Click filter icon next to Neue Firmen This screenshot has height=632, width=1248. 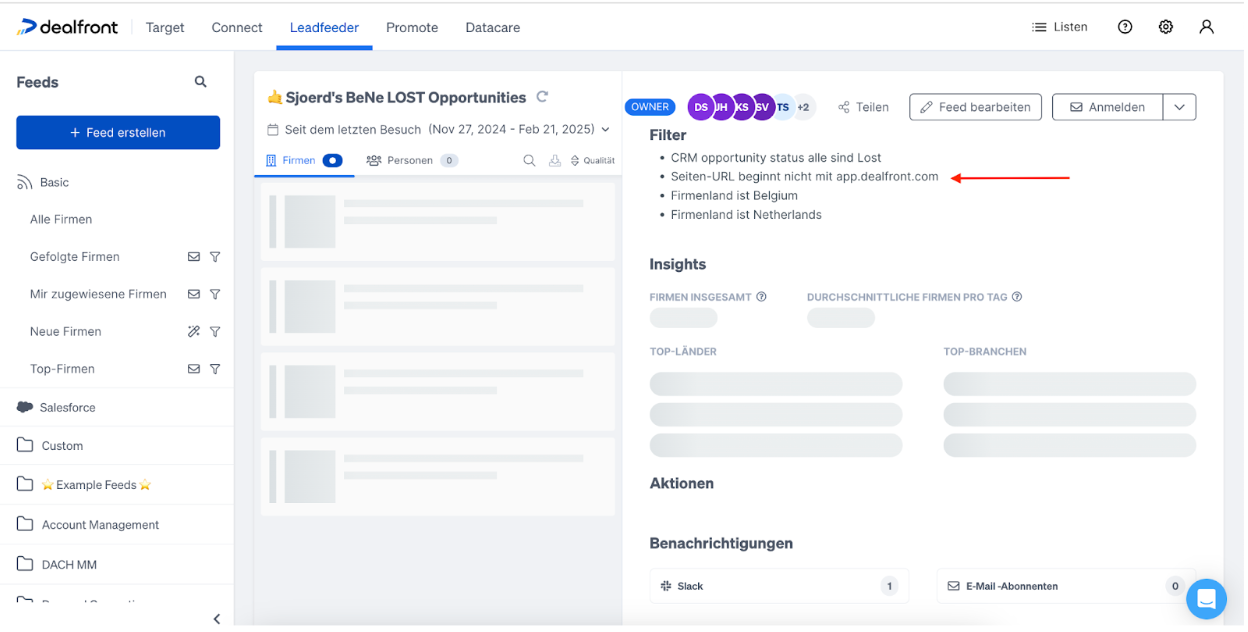[x=215, y=331]
